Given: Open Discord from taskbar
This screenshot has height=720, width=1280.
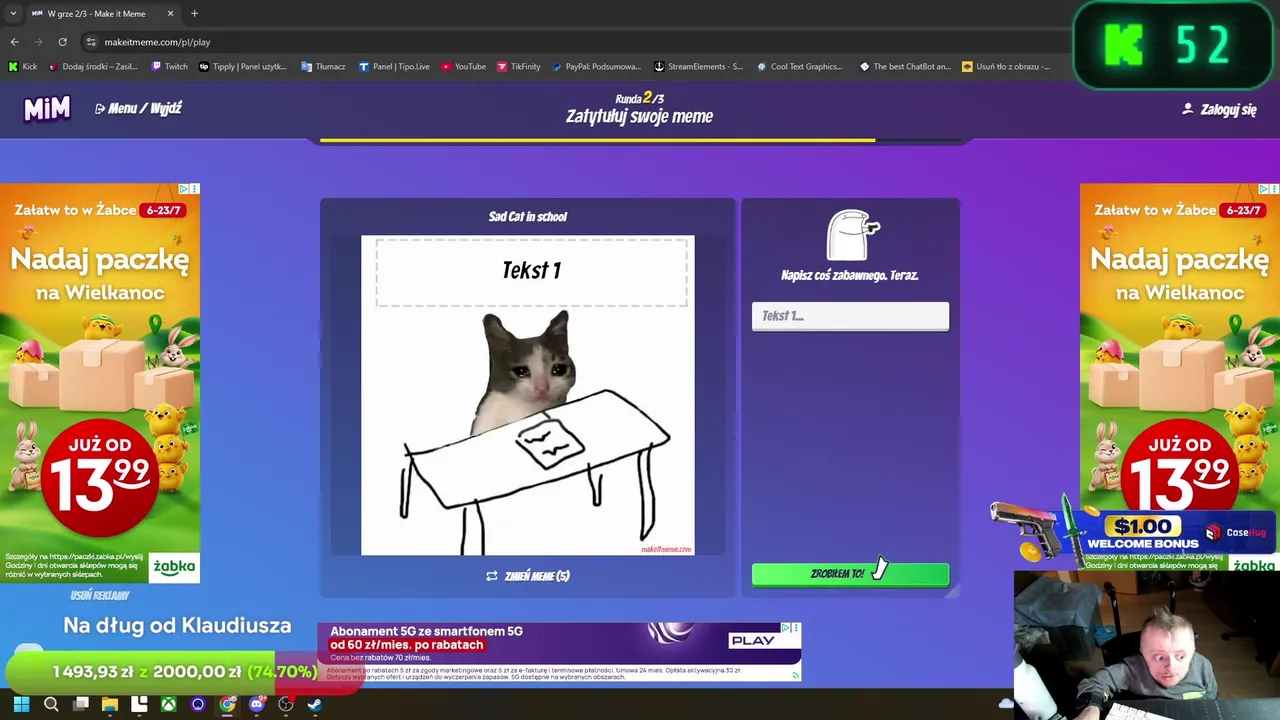Looking at the screenshot, I should click(256, 704).
